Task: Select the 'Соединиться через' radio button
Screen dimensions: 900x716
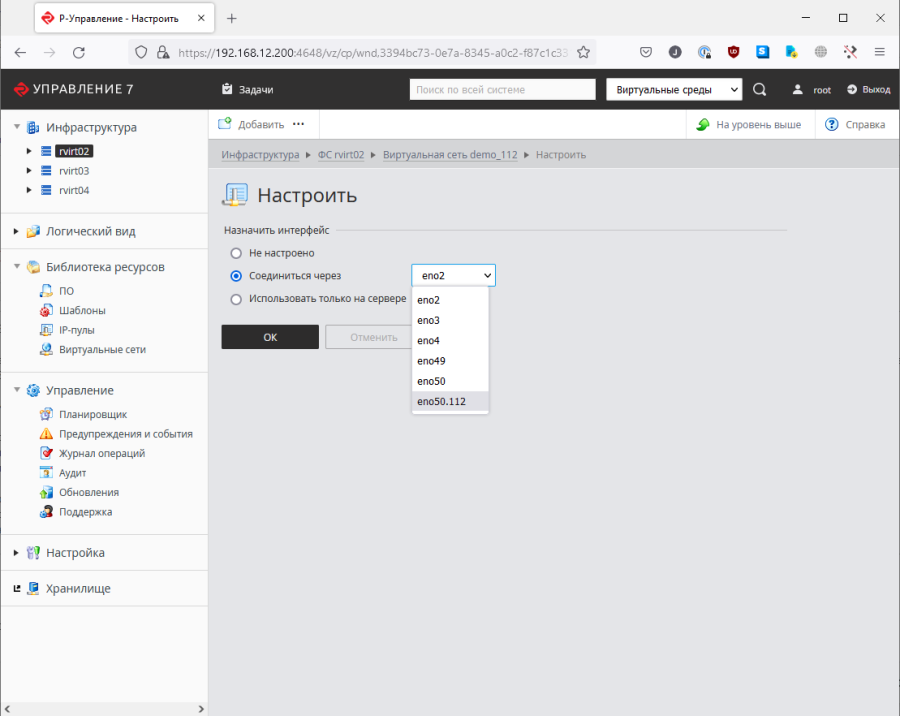Action: click(x=236, y=276)
